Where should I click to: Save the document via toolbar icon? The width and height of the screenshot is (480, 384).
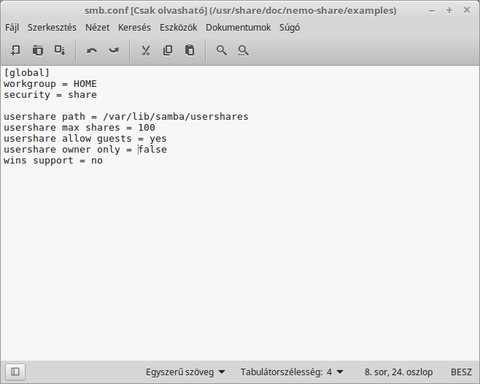60,50
